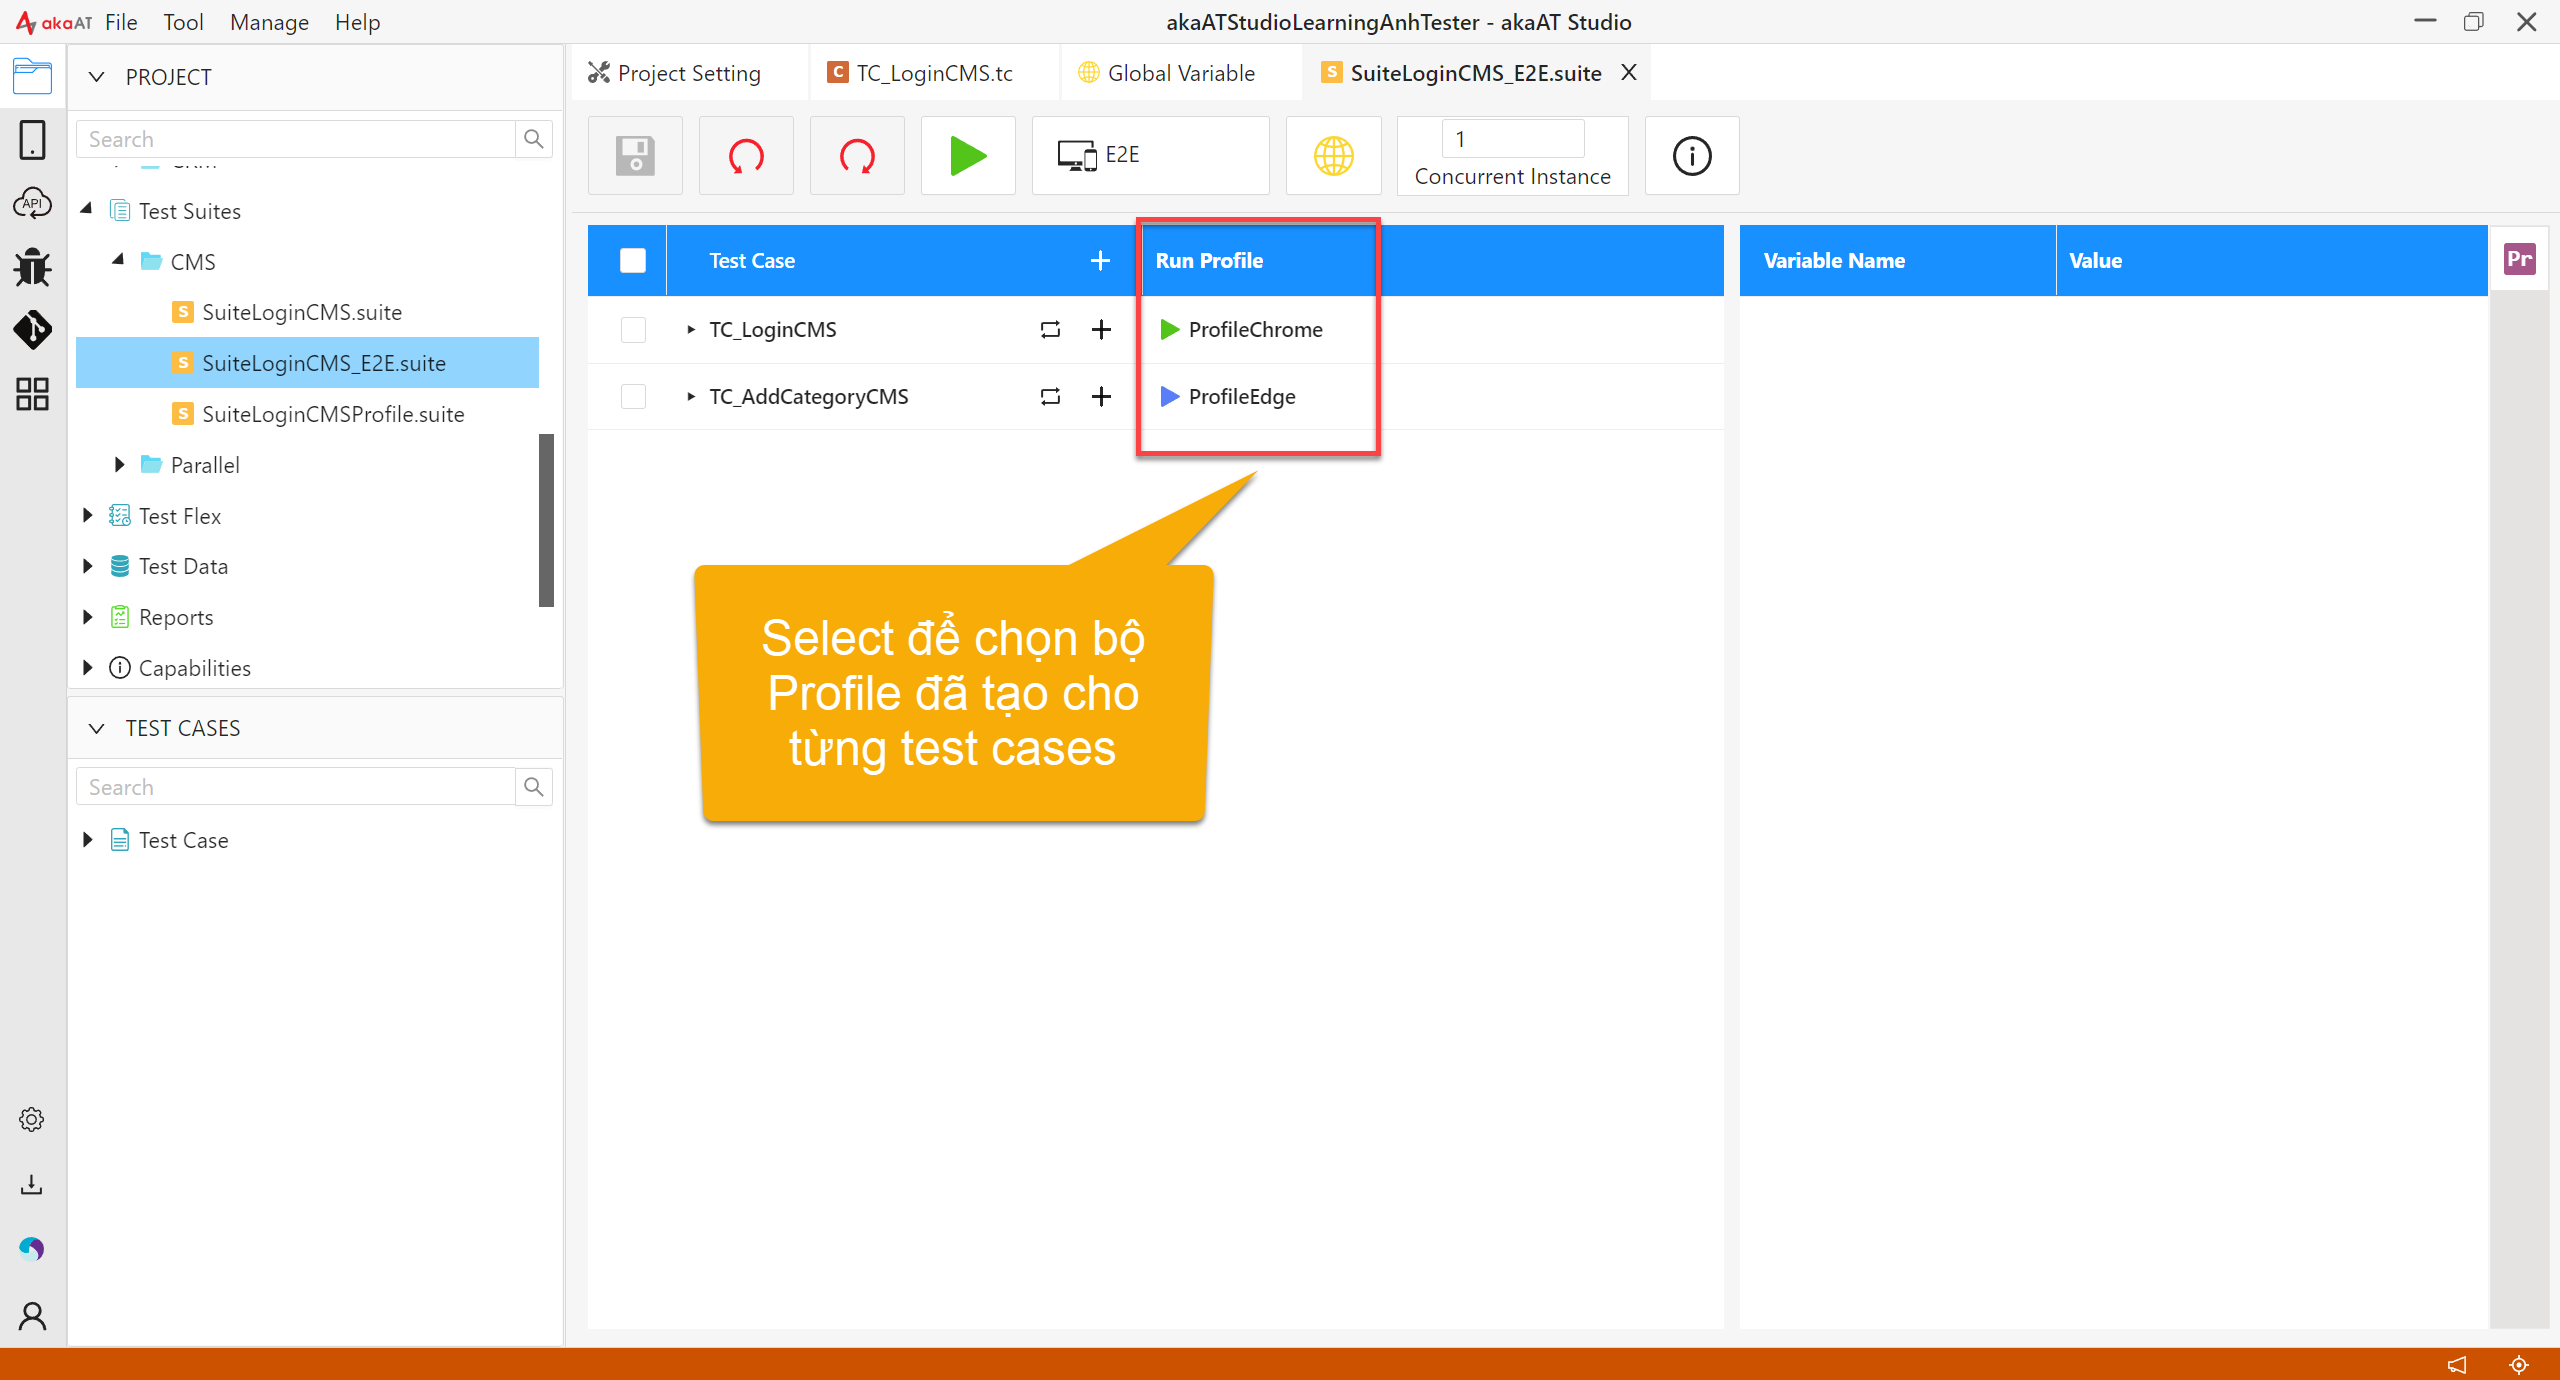Open the settings gear sidebar icon
The width and height of the screenshot is (2560, 1380).
click(32, 1119)
